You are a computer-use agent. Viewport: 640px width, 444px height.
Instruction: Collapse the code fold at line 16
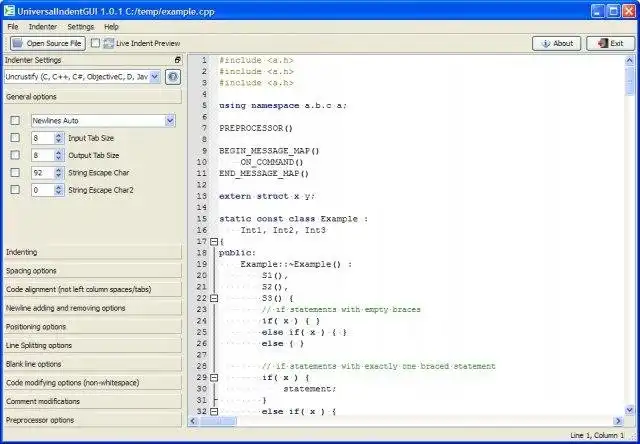[213, 241]
